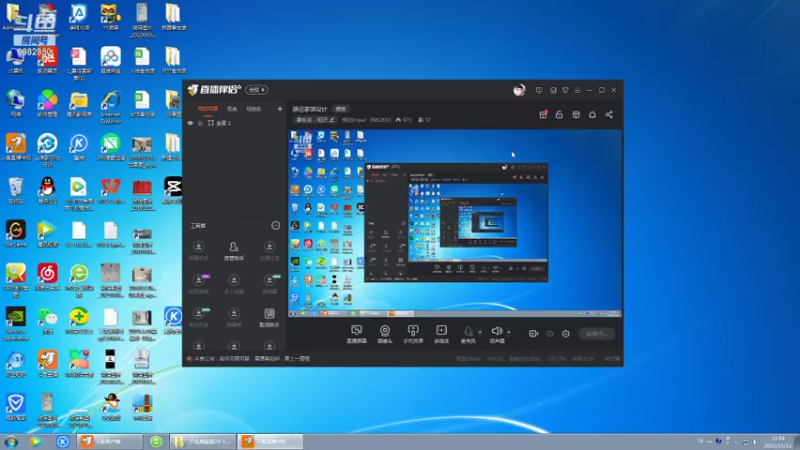Open streaming settings gear

point(565,334)
